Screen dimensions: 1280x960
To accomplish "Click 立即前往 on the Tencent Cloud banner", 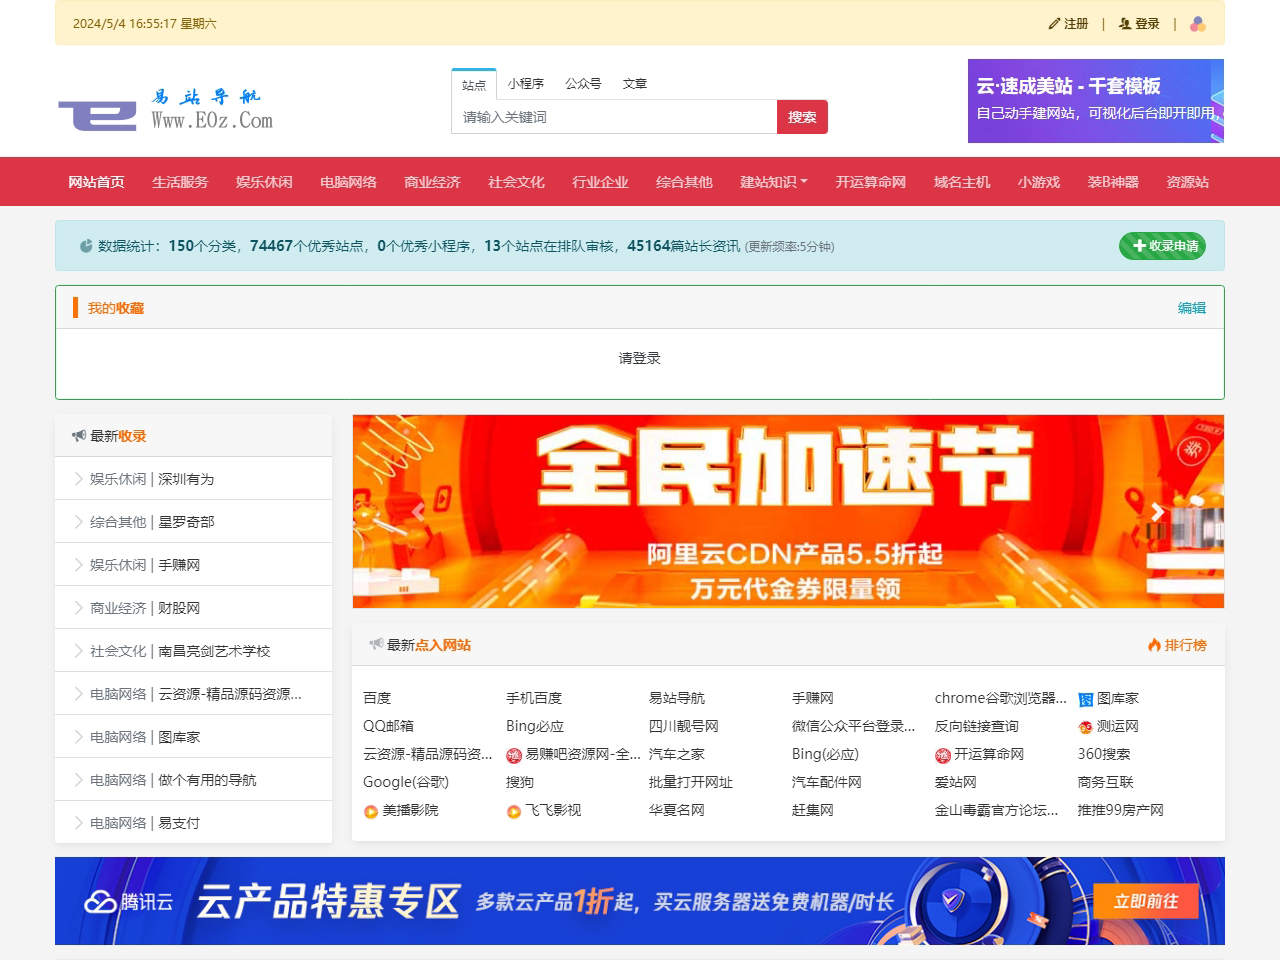I will 1145,901.
